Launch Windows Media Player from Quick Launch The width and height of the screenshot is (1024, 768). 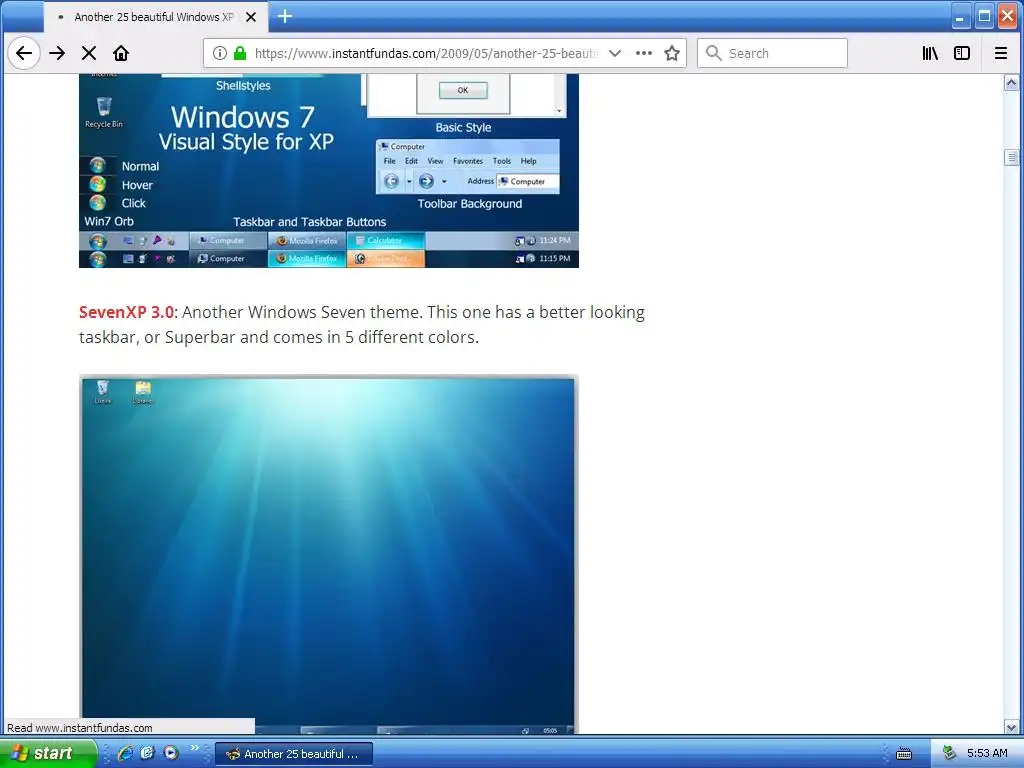point(170,753)
